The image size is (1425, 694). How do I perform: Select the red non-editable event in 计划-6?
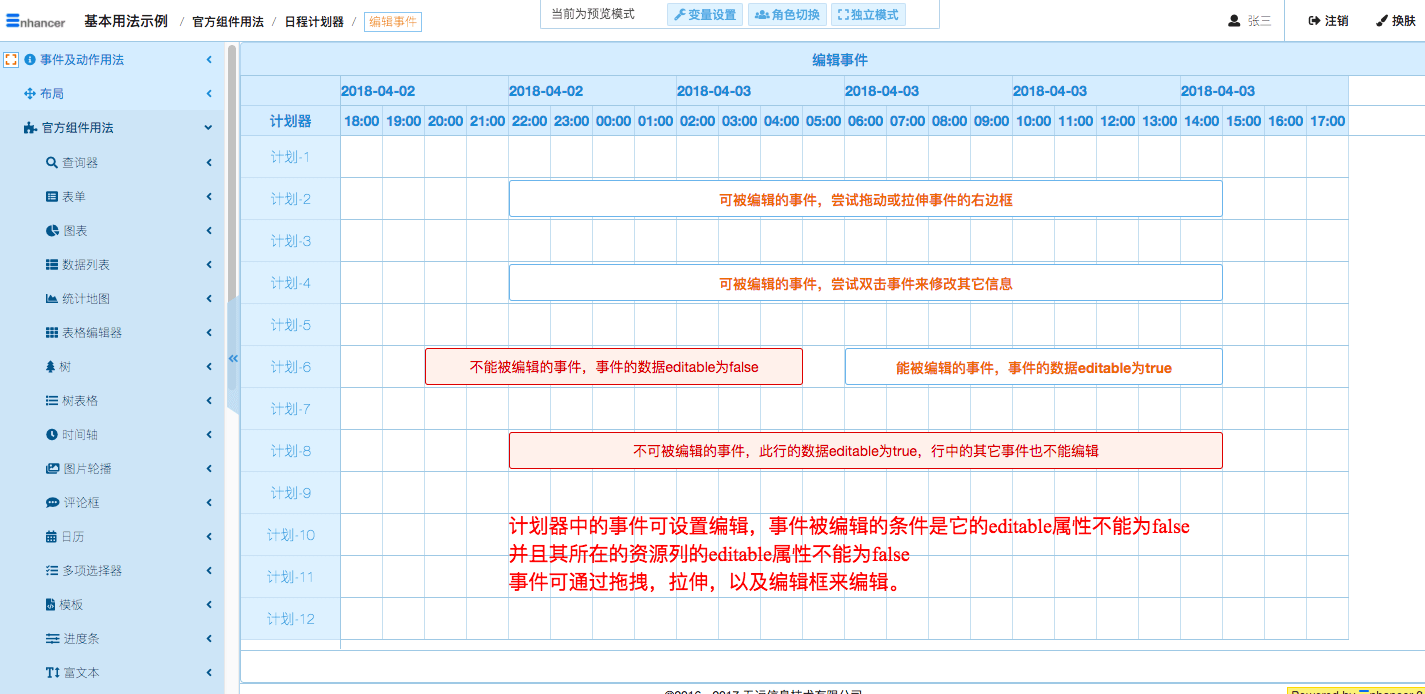[x=613, y=367]
